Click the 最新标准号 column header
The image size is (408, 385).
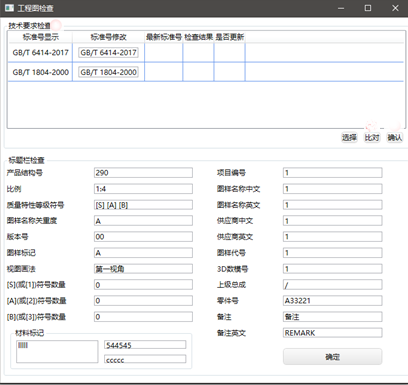(164, 37)
